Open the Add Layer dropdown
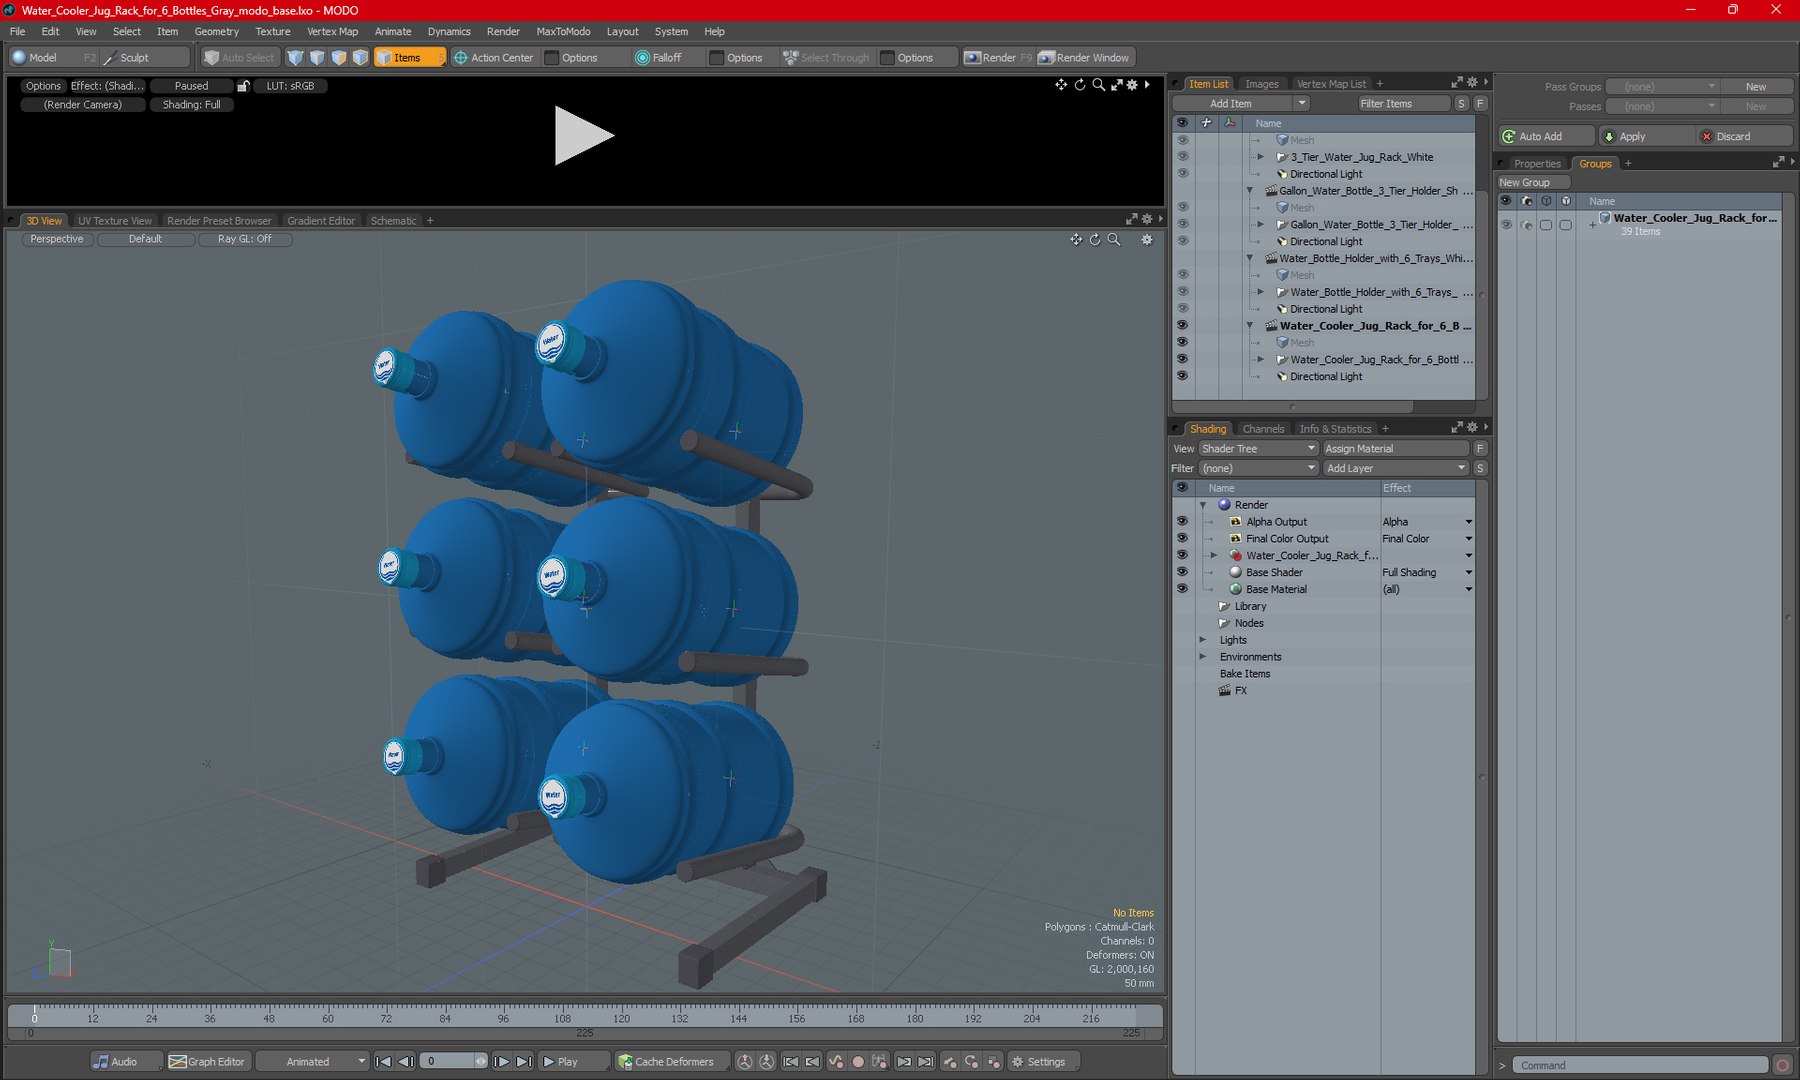The height and width of the screenshot is (1080, 1800). click(x=1395, y=468)
